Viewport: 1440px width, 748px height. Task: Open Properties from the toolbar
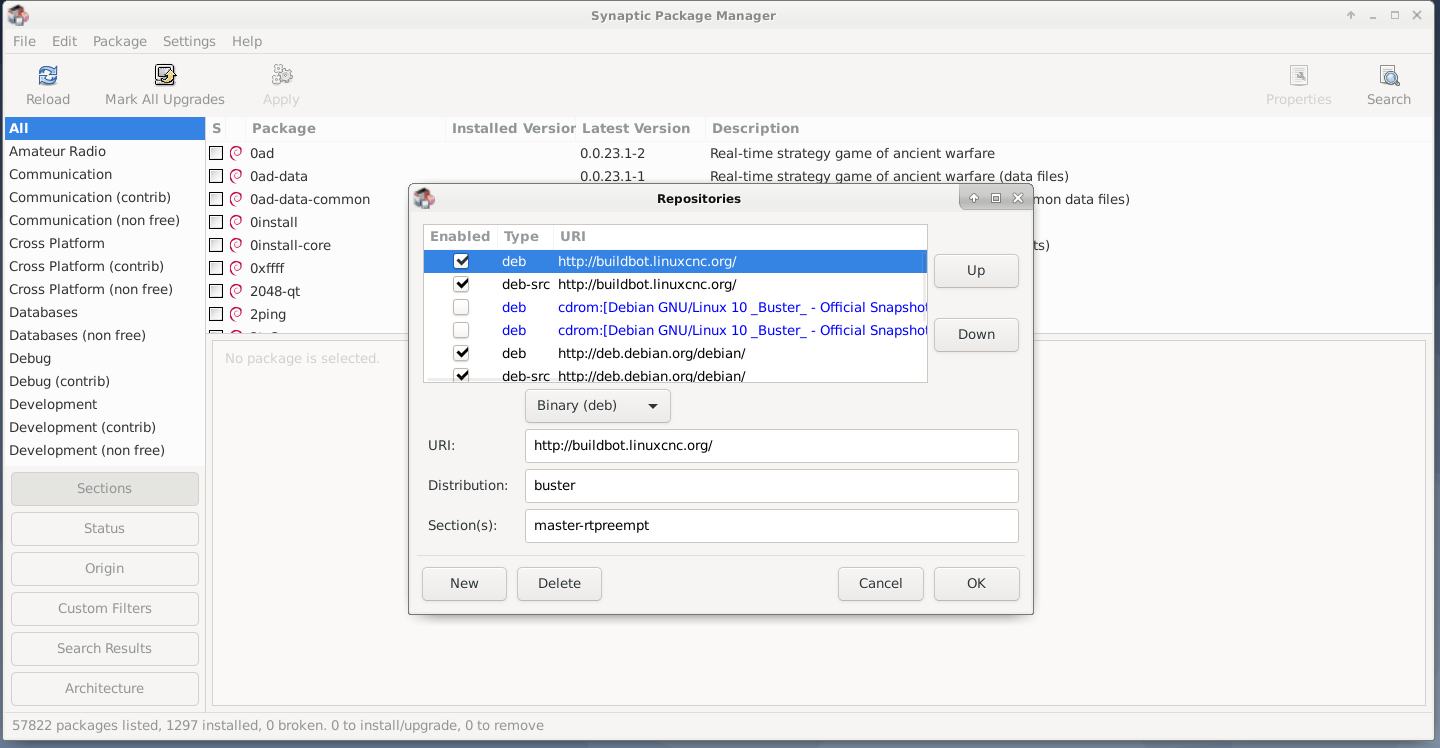[1299, 75]
